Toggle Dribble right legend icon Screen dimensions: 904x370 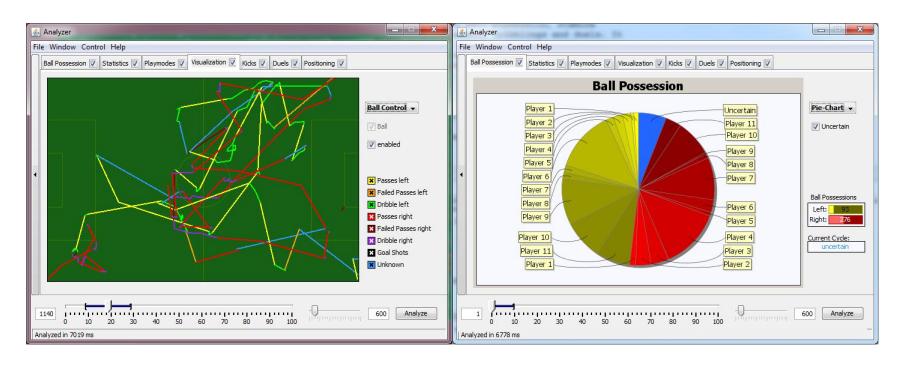pyautogui.click(x=371, y=241)
